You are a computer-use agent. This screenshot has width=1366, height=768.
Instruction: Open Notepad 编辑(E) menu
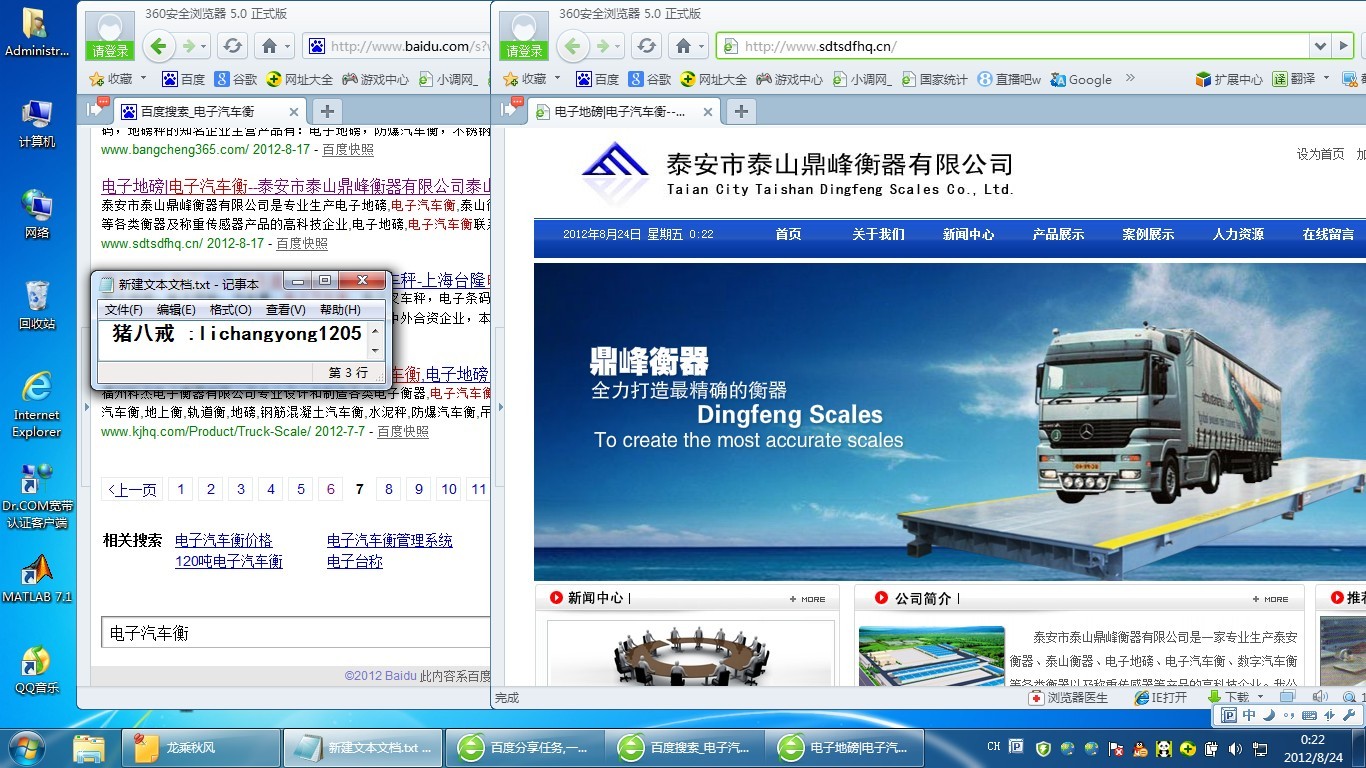click(x=176, y=310)
